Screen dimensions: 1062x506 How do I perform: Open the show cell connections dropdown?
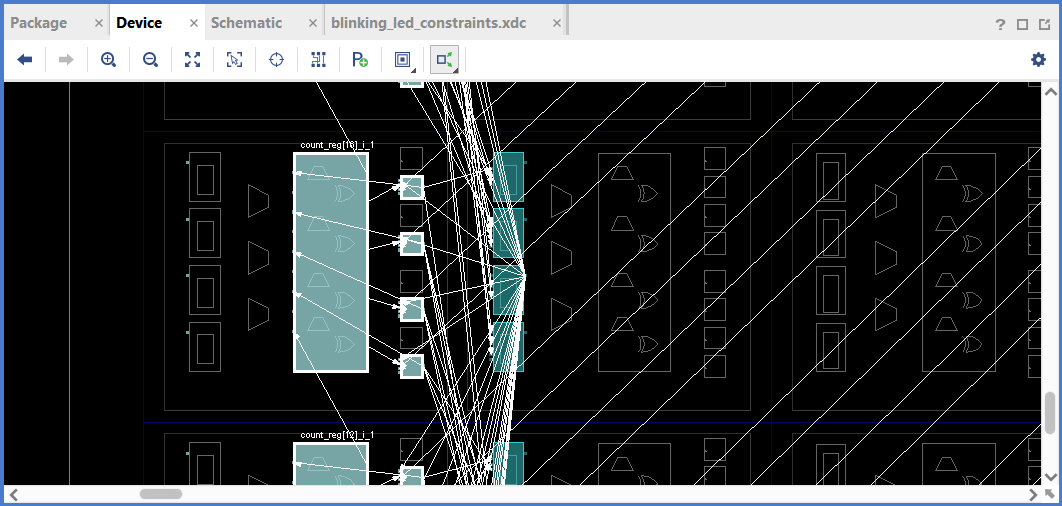[445, 60]
